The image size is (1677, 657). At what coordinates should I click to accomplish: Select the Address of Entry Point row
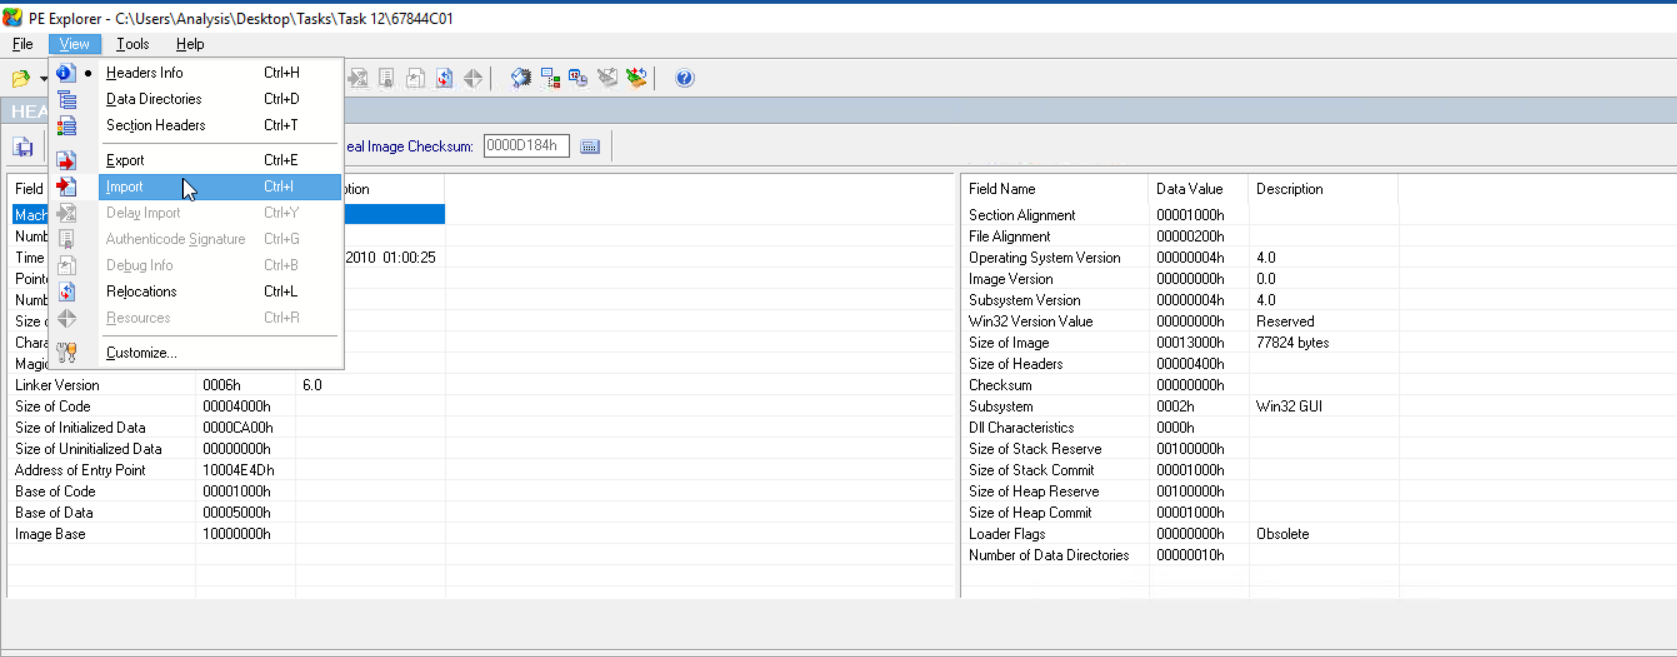click(x=80, y=470)
